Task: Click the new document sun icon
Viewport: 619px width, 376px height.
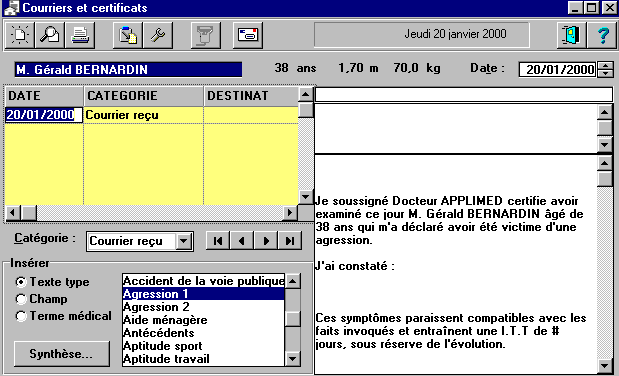Action: (19, 35)
